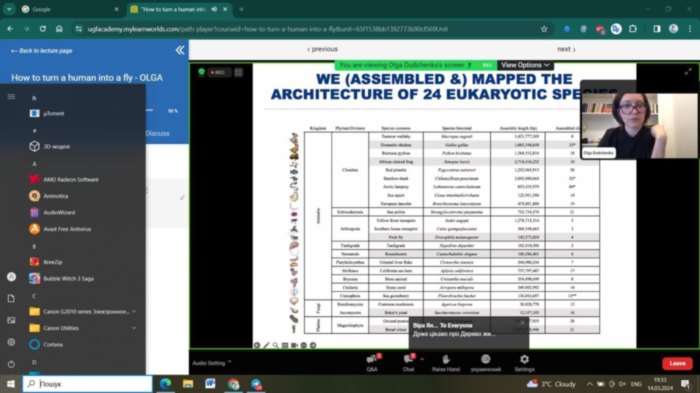Bookmark this page with the star icon
The height and width of the screenshot is (393, 700).
(x=544, y=29)
